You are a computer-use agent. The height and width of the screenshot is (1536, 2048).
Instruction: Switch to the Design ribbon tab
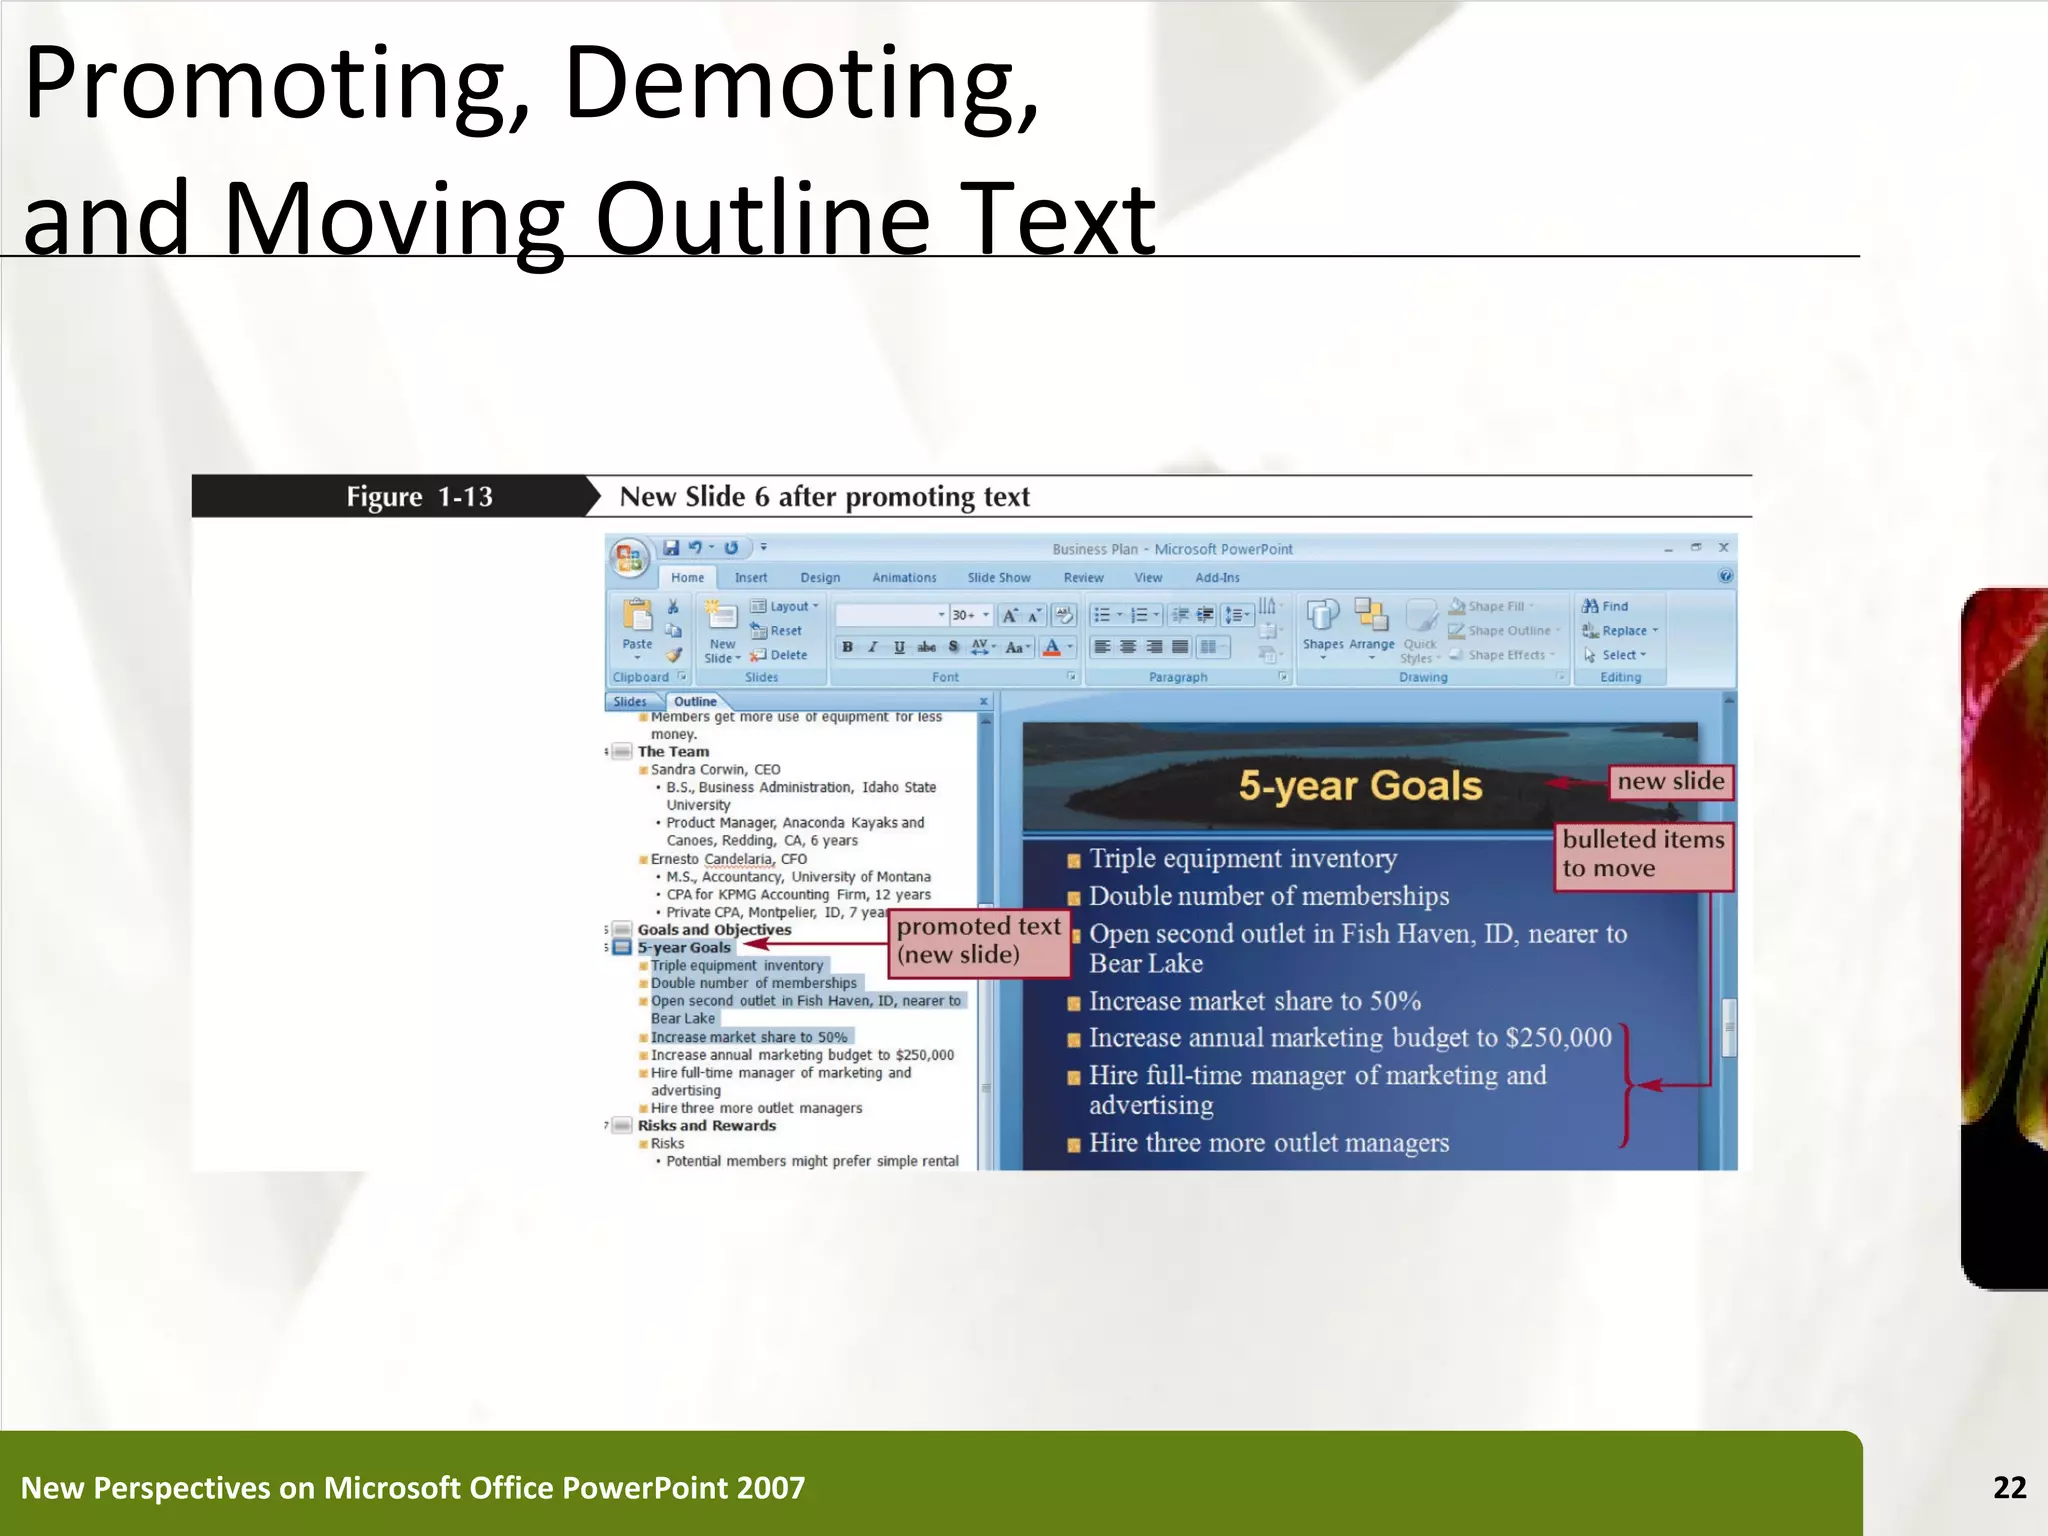click(x=820, y=577)
